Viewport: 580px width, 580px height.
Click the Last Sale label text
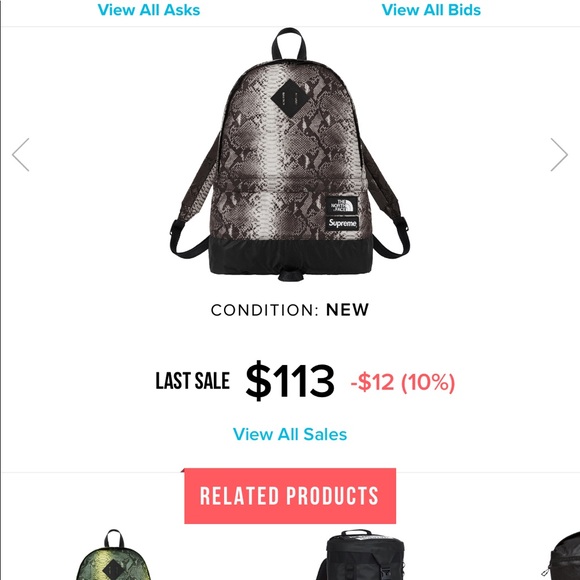point(193,381)
